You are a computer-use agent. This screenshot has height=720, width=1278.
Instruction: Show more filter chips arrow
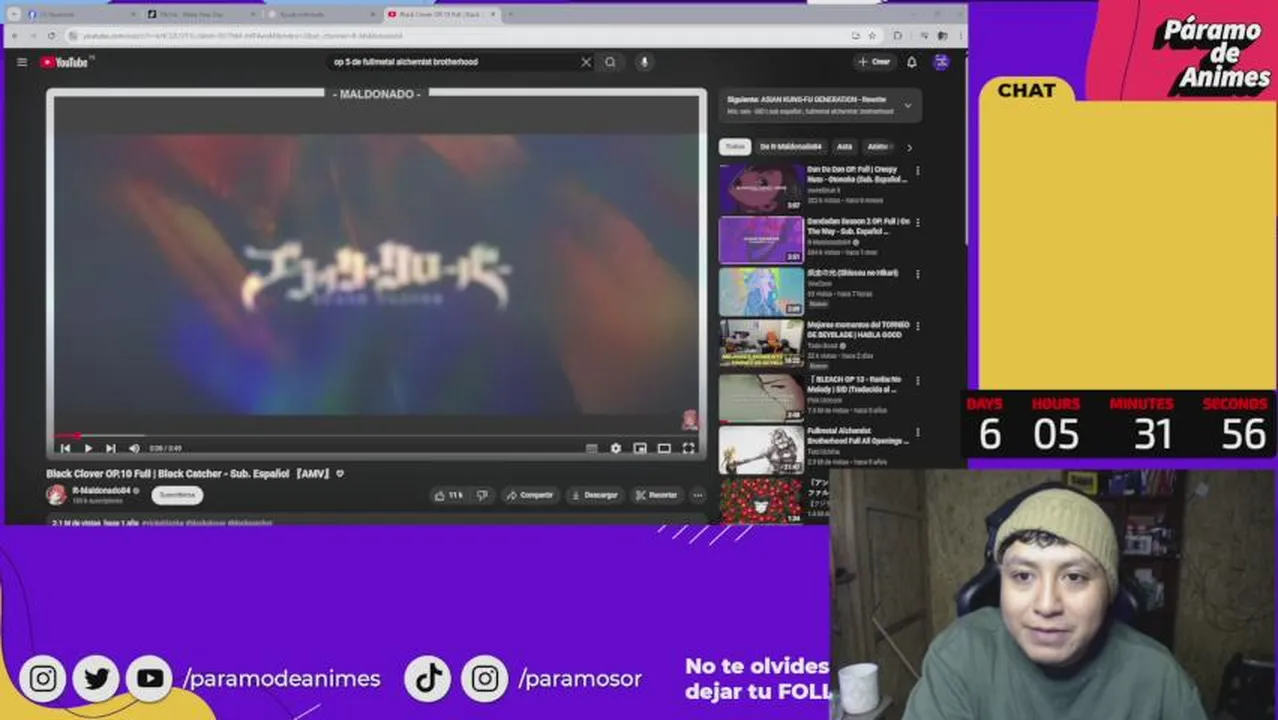909,147
